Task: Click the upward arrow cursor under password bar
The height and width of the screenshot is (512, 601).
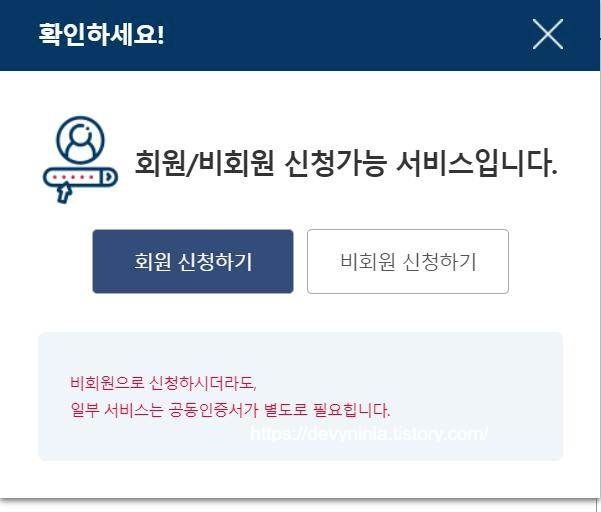Action: click(x=64, y=192)
